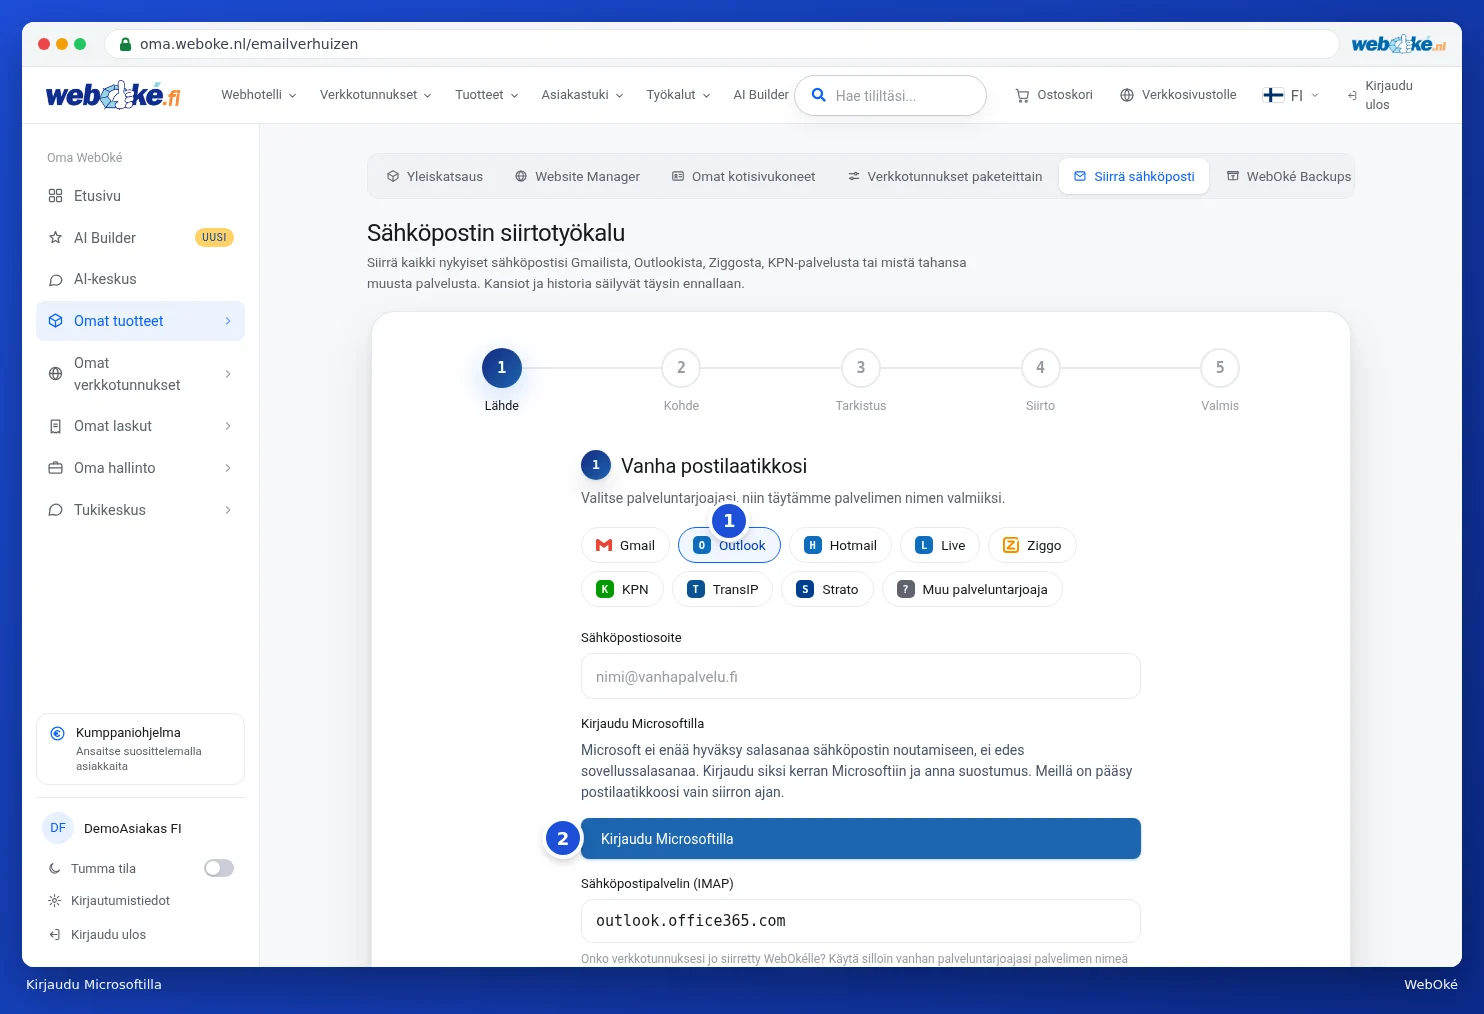1484x1014 pixels.
Task: Select the Outlook provider chip
Action: [729, 545]
